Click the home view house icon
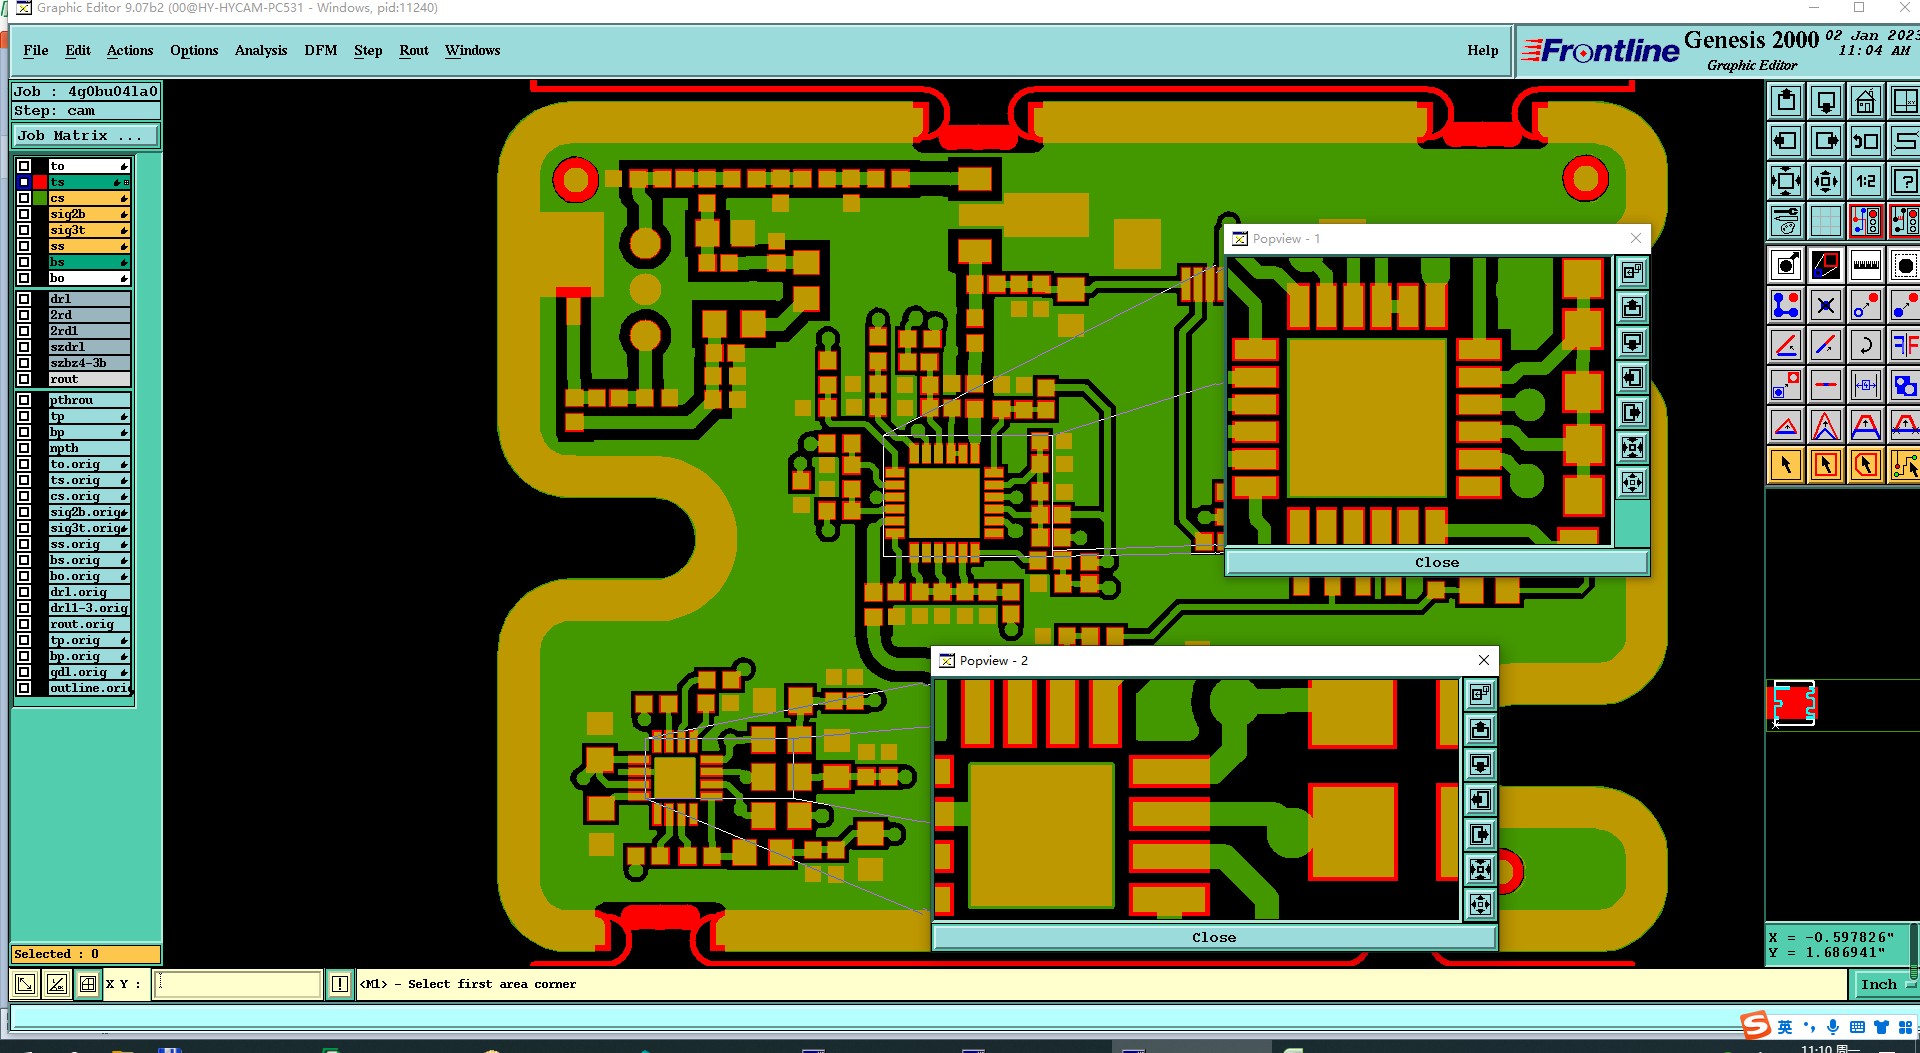This screenshot has height=1053, width=1920. coord(1866,101)
